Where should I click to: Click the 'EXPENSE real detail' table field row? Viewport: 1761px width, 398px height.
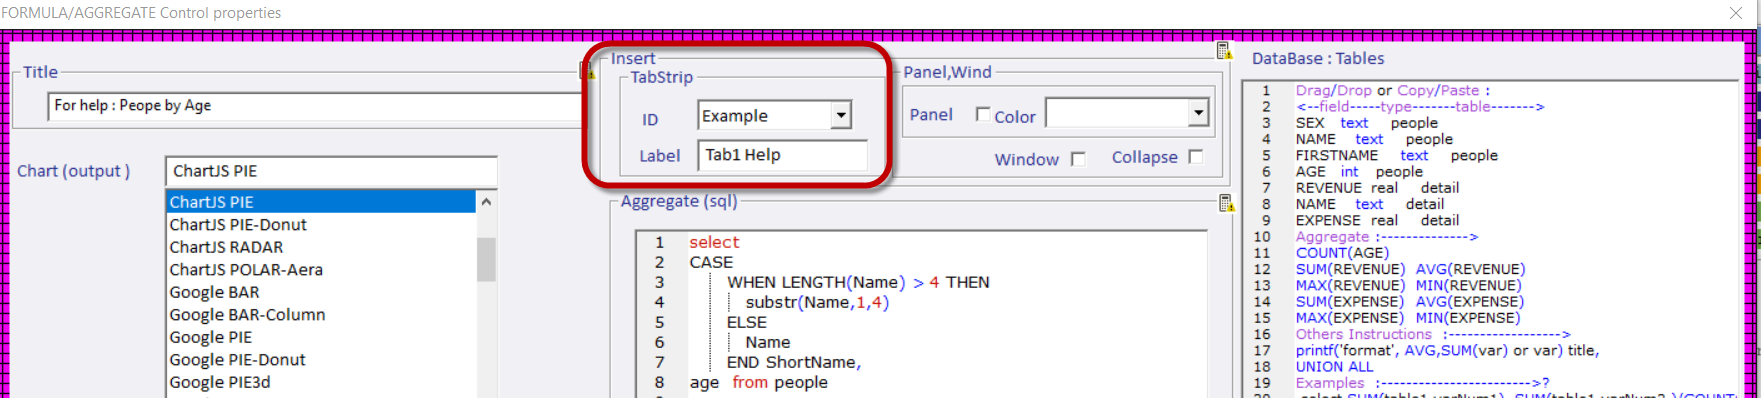[x=1377, y=220]
